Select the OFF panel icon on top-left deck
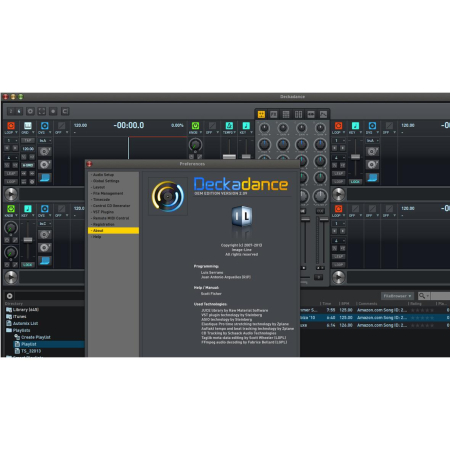The image size is (450, 450). 61,126
